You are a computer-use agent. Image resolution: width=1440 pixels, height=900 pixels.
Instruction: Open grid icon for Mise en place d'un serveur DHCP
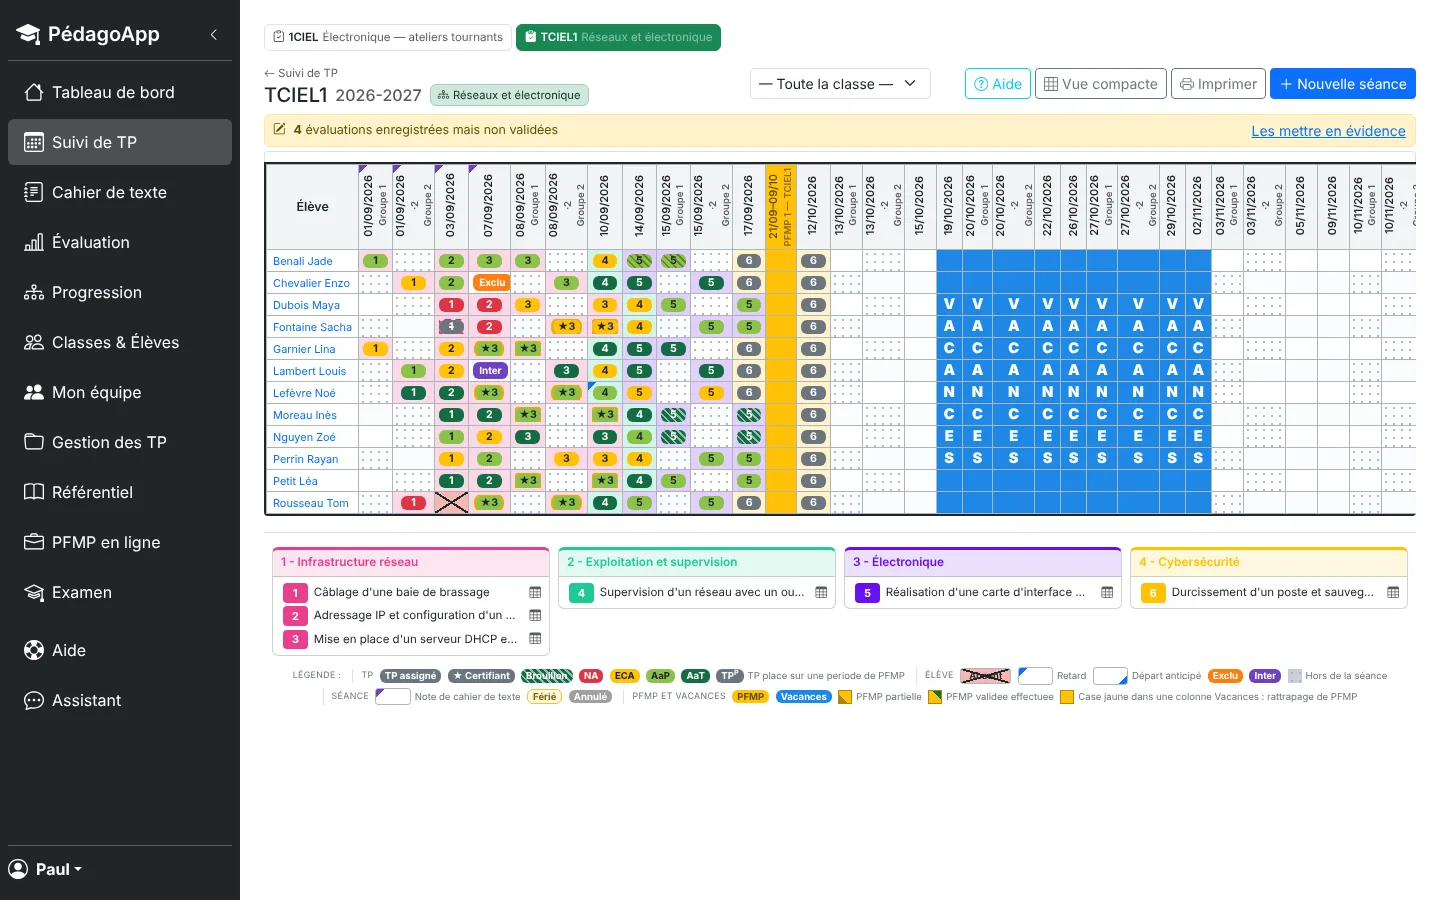point(535,639)
